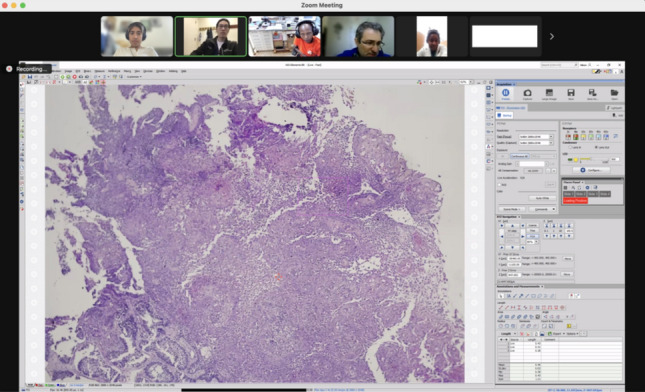Click the Large Image icon
Viewport: 645px width, 392px height.
click(549, 93)
